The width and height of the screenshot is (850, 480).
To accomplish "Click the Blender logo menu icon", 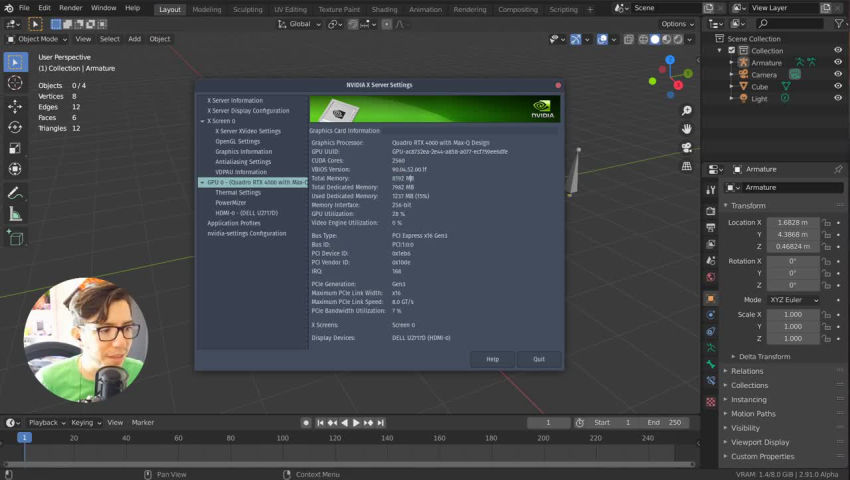I will (x=9, y=8).
